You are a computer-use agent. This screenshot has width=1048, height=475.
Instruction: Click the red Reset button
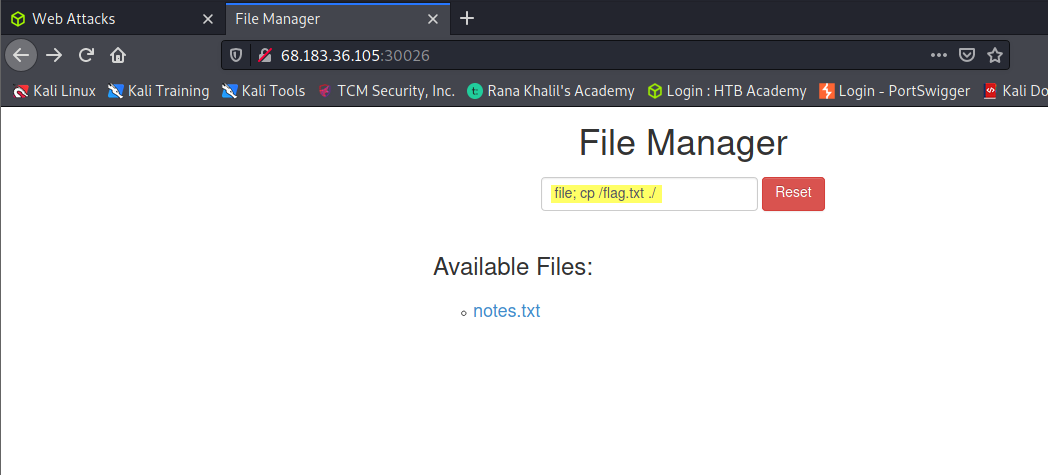(793, 194)
